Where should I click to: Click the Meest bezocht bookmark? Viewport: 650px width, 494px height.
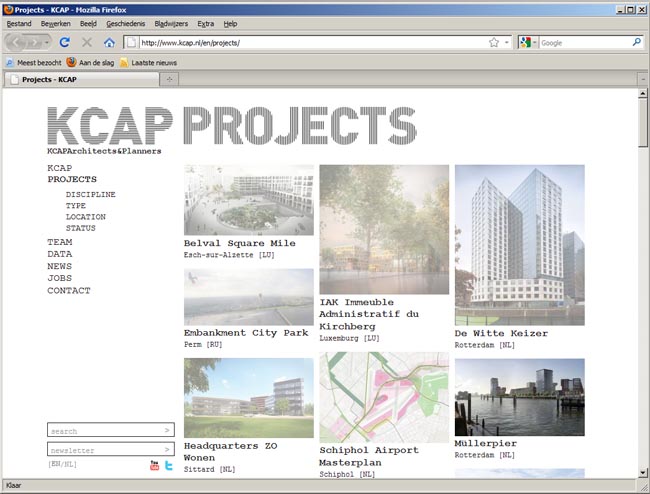(x=34, y=63)
